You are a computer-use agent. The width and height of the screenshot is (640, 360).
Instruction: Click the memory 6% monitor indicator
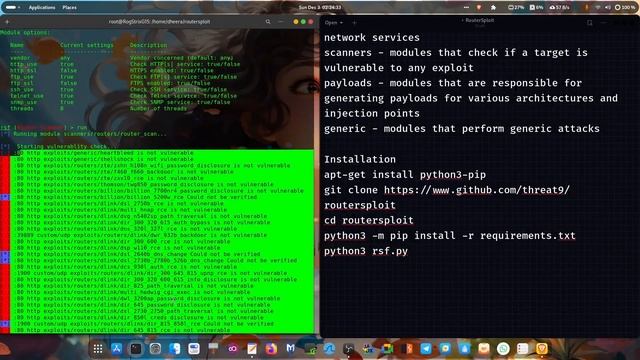(536, 7)
